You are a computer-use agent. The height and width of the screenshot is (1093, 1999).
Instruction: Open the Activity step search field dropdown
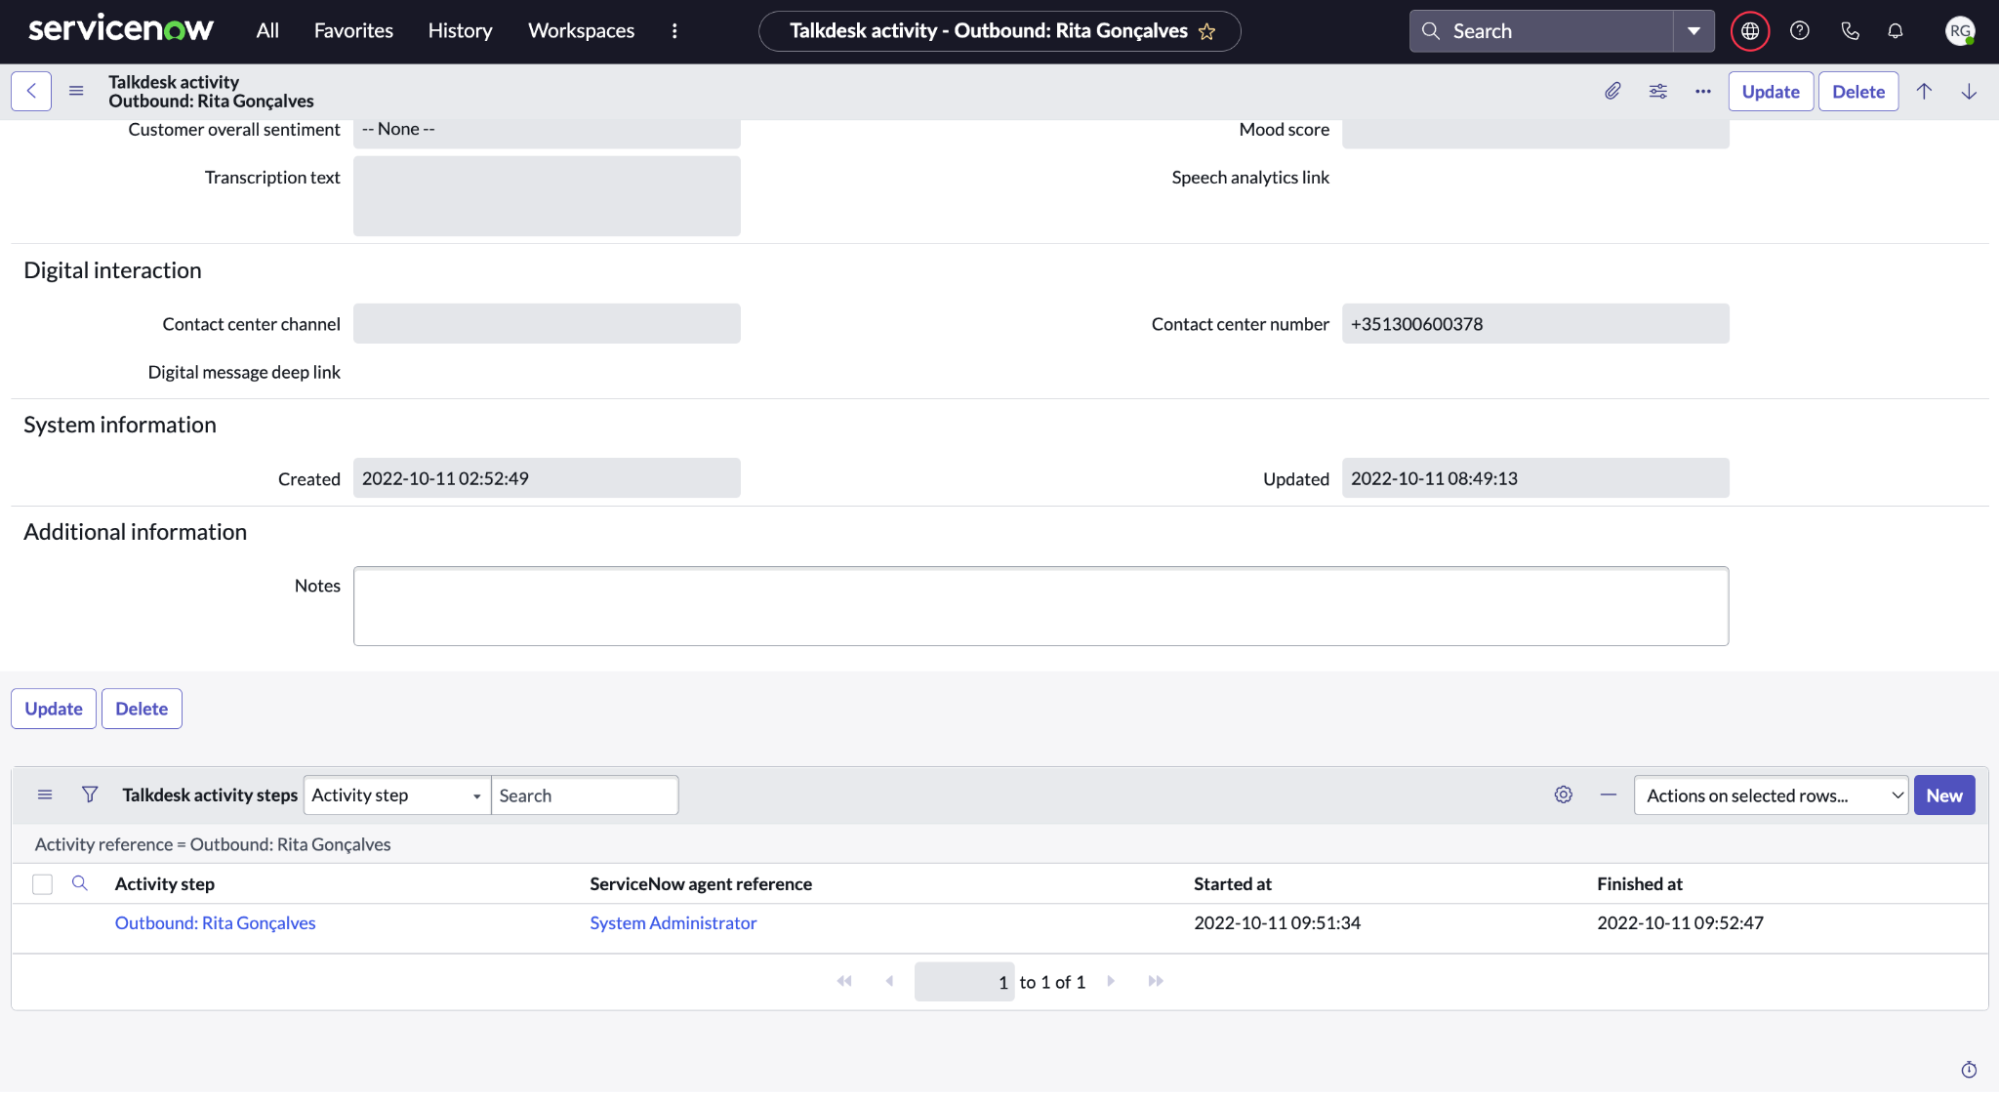pyautogui.click(x=397, y=795)
